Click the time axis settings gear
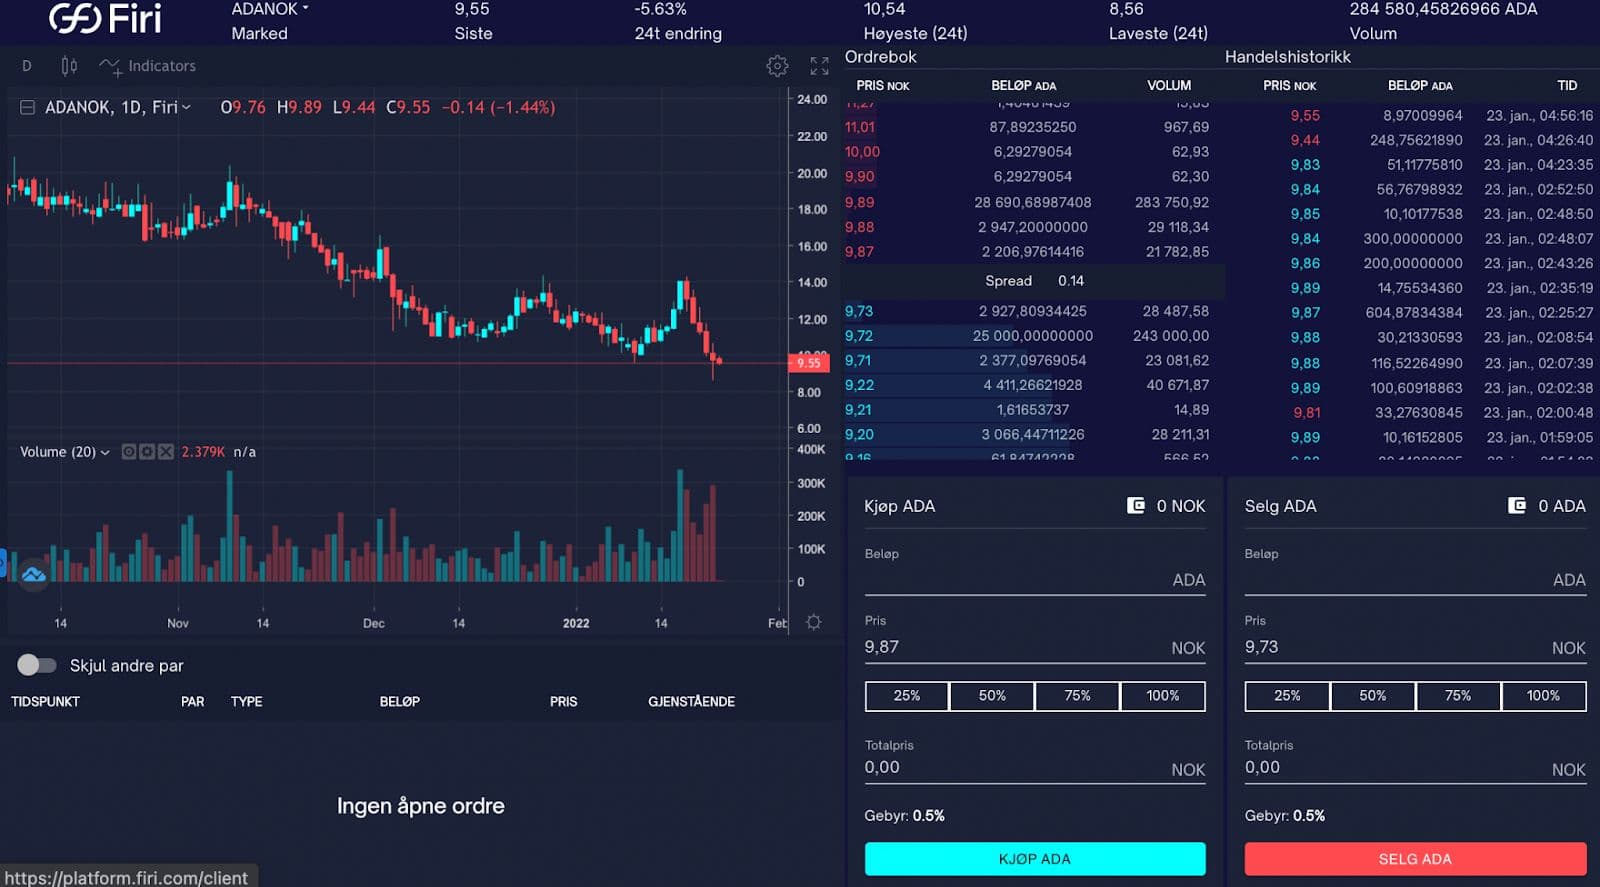 pos(814,622)
